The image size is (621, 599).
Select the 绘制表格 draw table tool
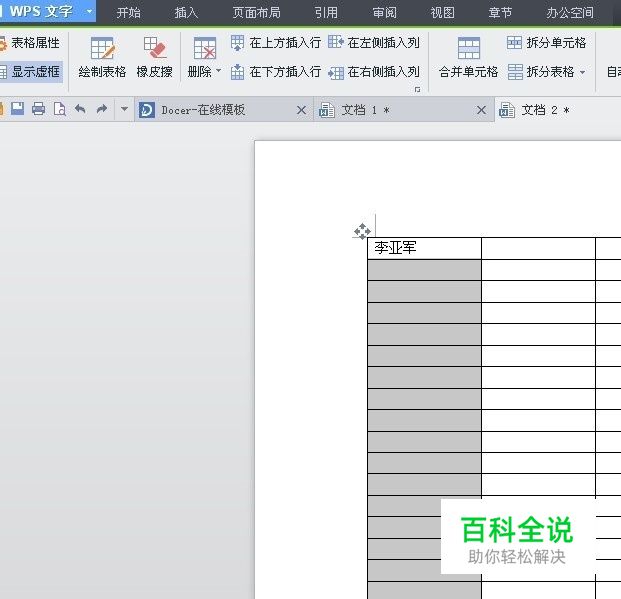tap(102, 57)
